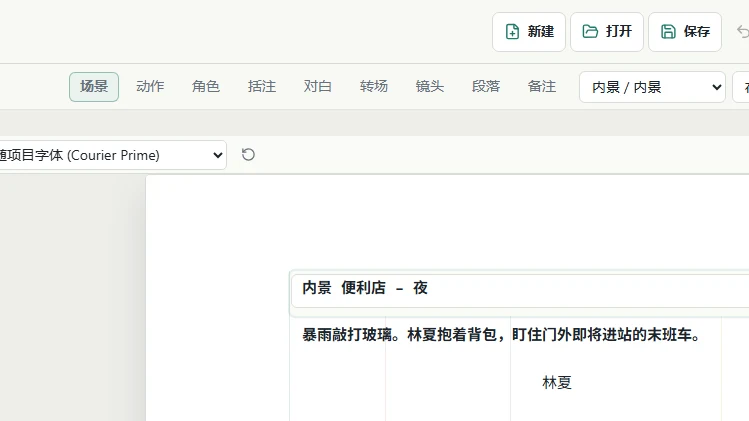Open a file with 打开 button

click(607, 32)
